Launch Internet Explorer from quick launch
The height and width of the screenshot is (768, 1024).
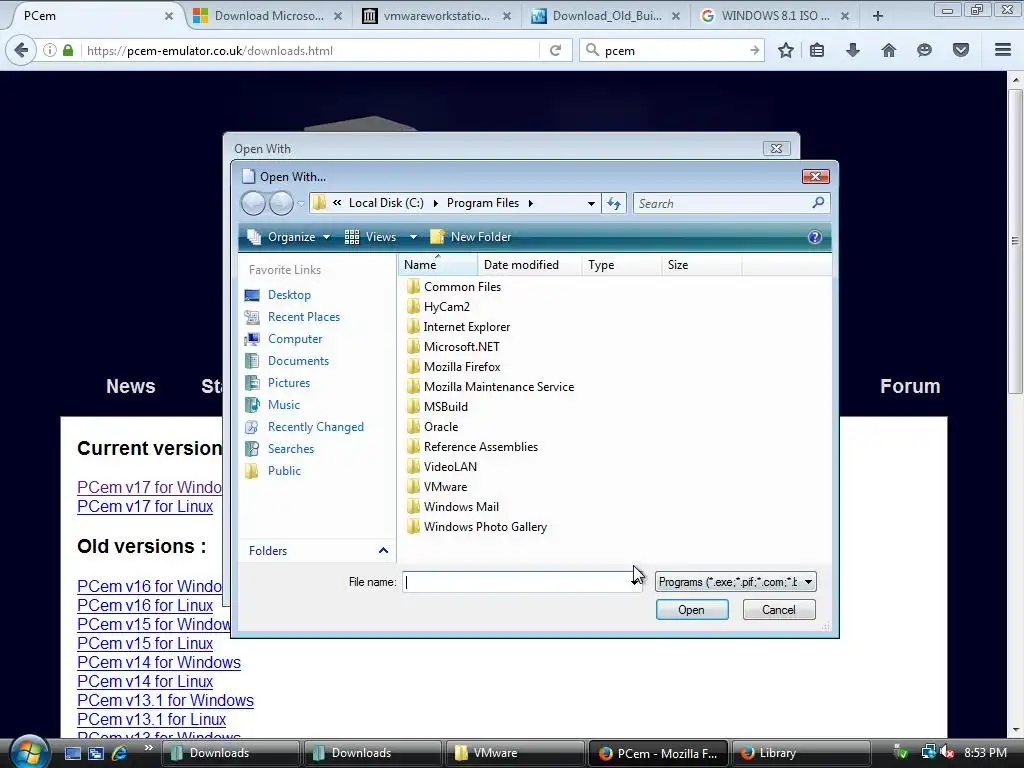(120, 753)
